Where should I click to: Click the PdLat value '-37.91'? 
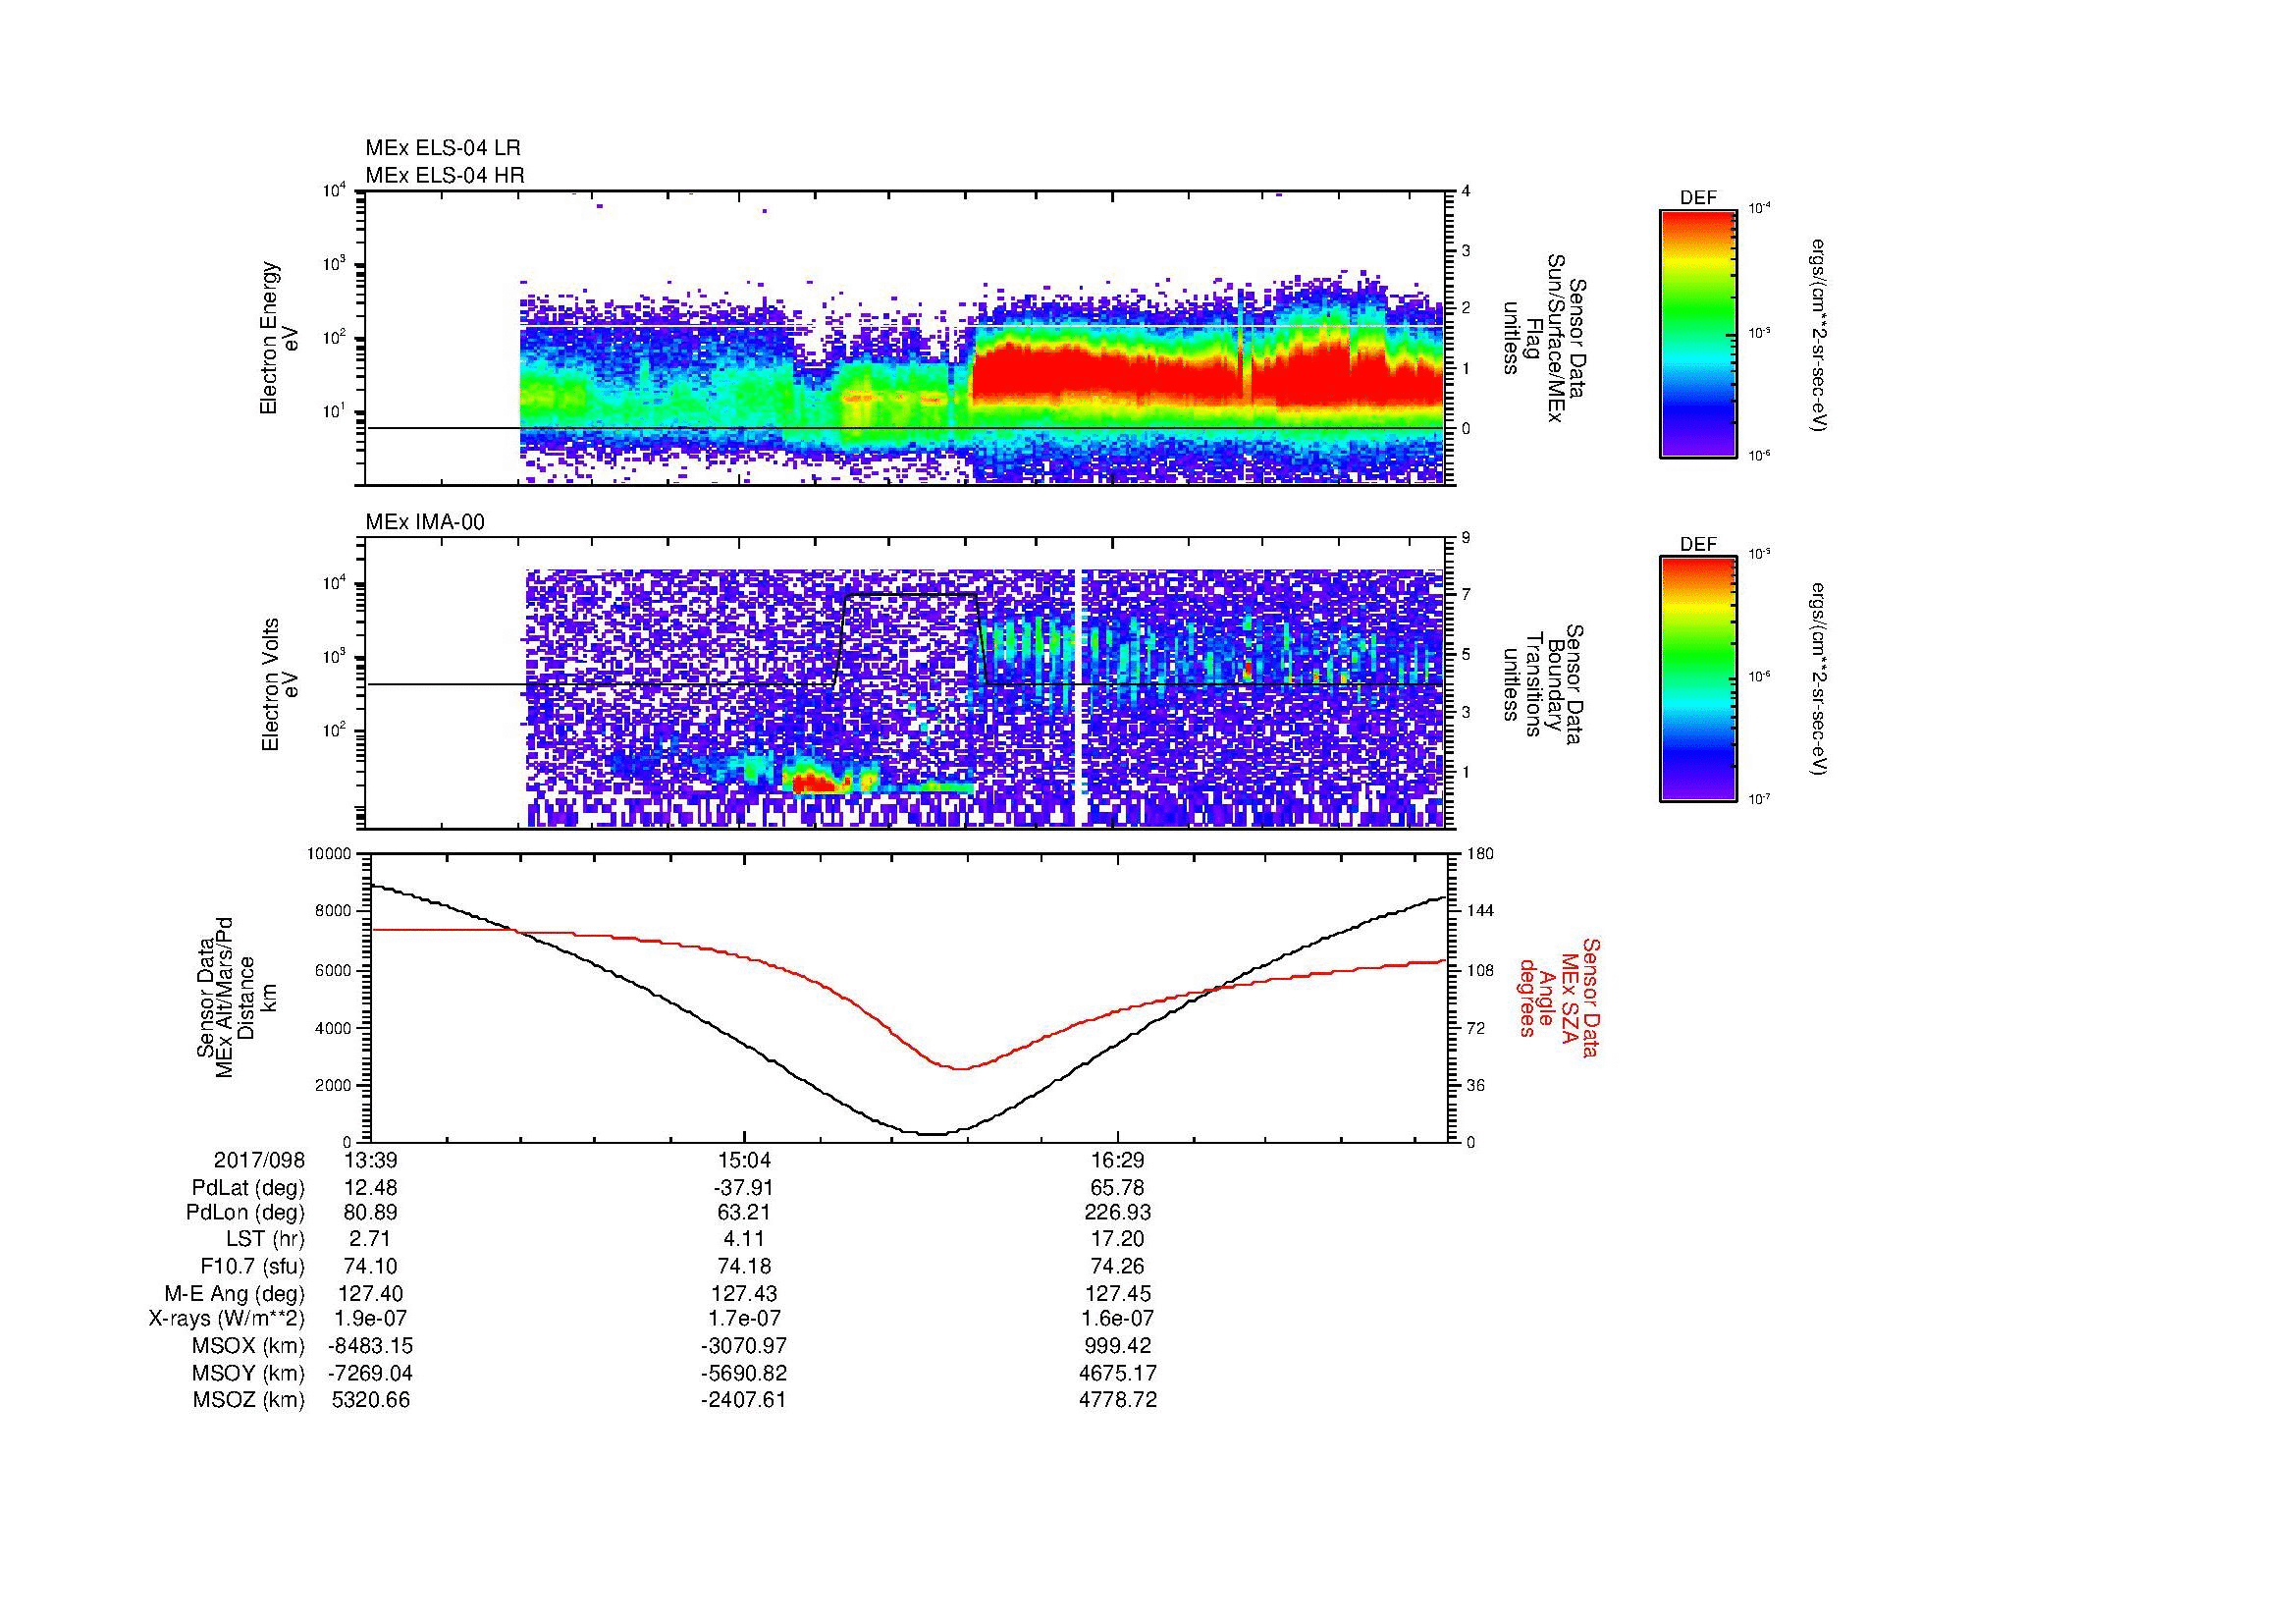[744, 1188]
